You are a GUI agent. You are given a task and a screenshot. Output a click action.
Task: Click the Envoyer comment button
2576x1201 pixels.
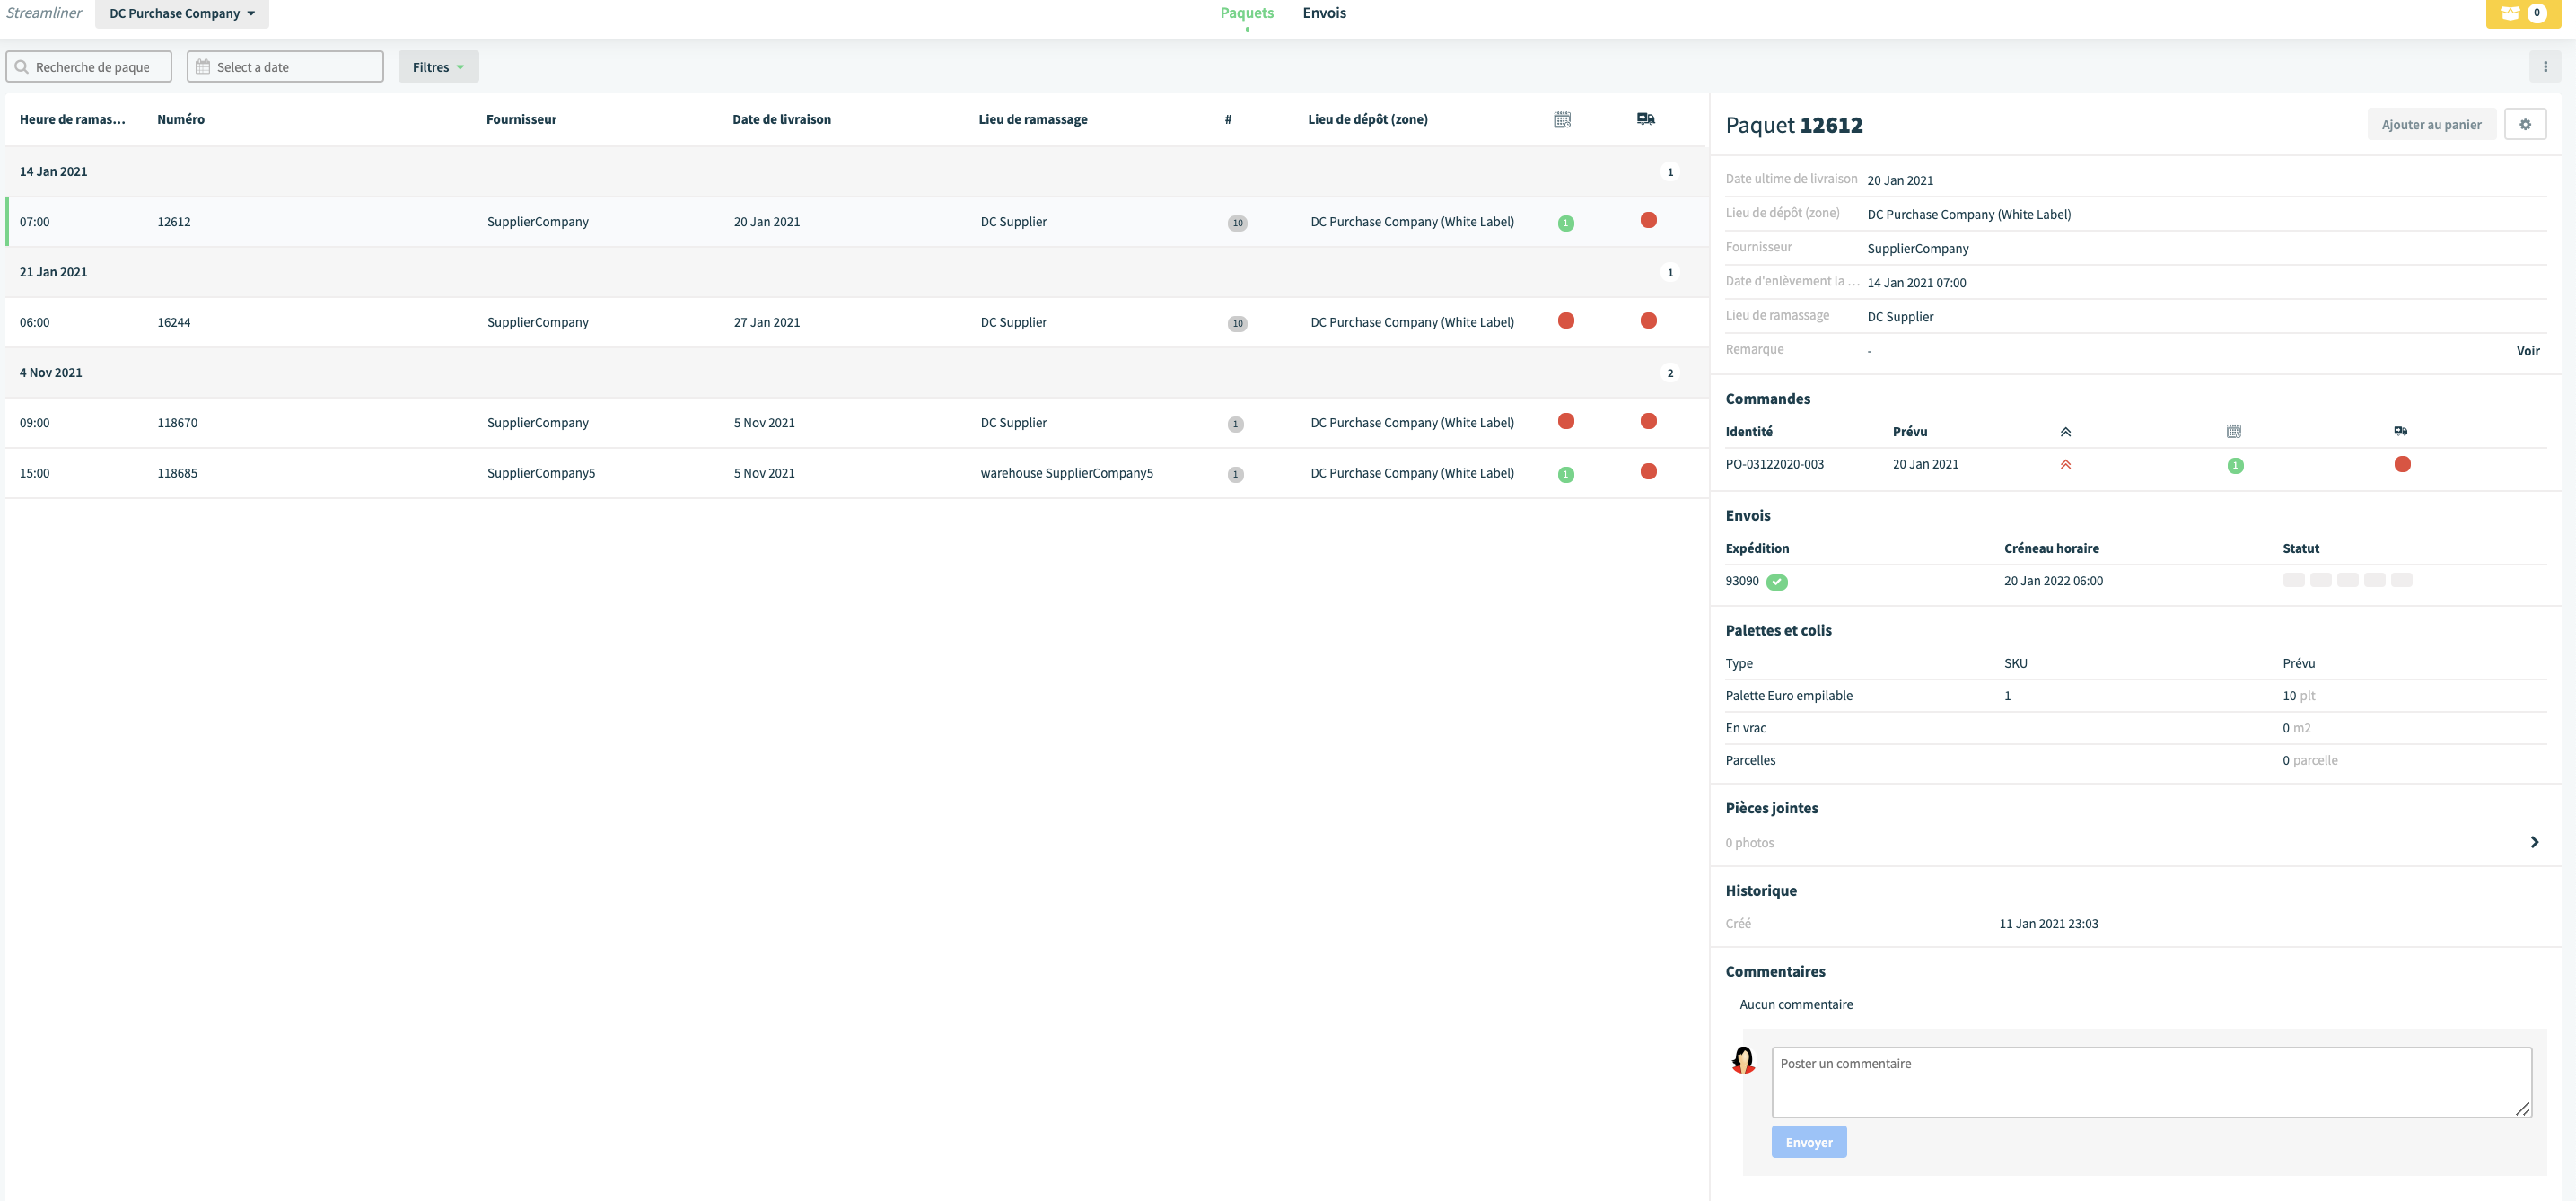[x=1808, y=1142]
